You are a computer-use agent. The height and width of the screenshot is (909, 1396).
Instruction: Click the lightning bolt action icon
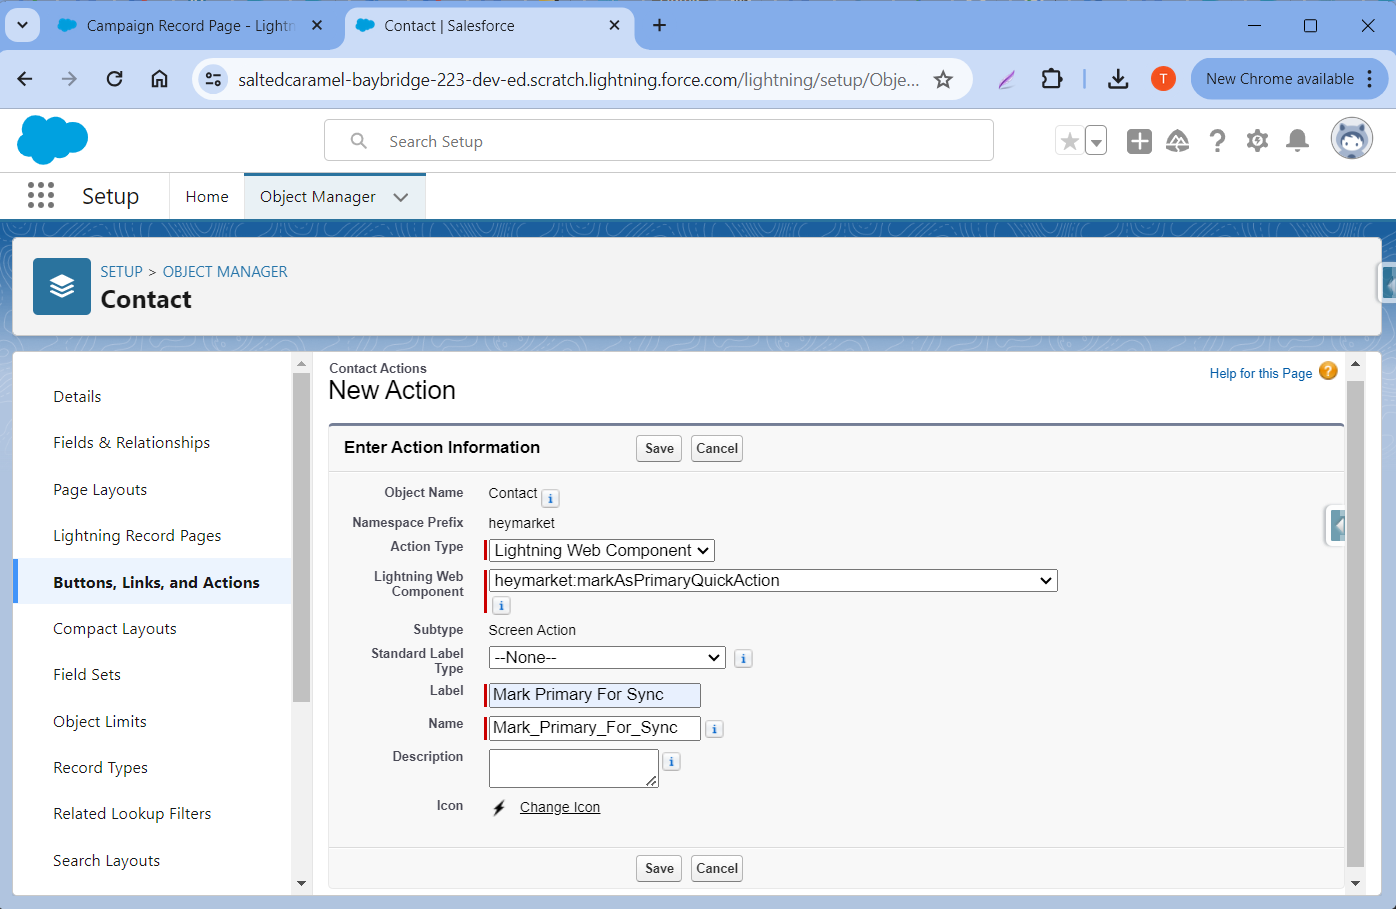click(x=499, y=807)
